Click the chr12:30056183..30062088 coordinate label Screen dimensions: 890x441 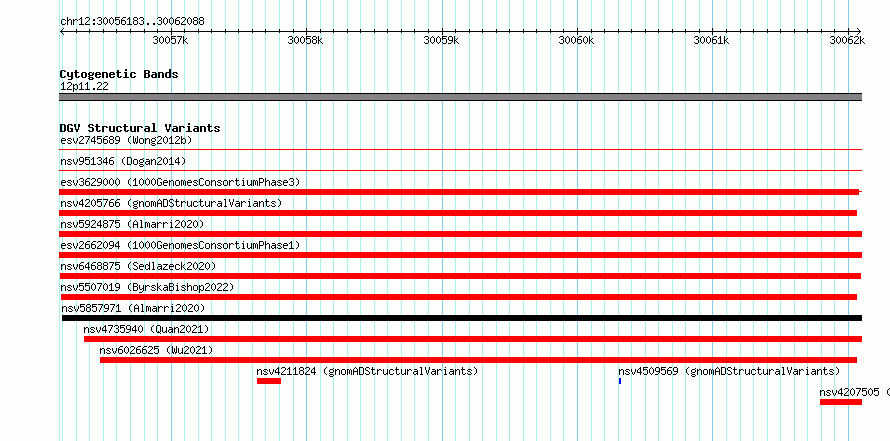pos(132,22)
